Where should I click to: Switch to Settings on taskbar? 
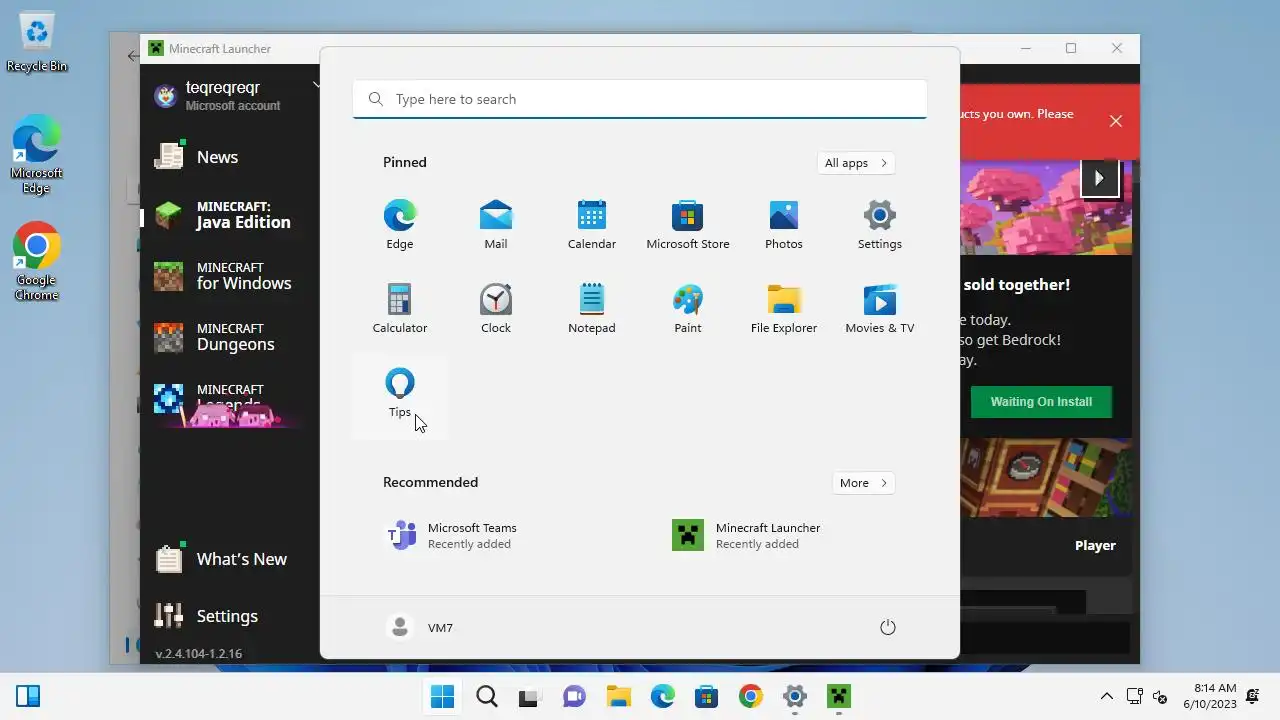pyautogui.click(x=794, y=696)
